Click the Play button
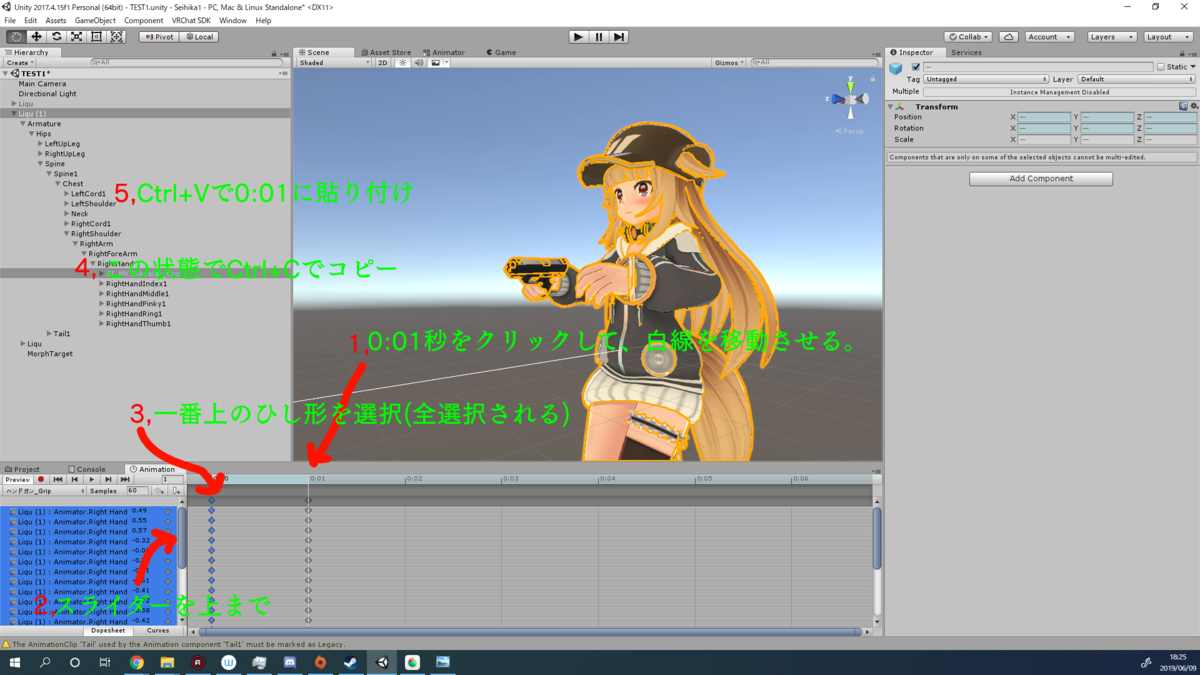The image size is (1200, 675). 578,37
